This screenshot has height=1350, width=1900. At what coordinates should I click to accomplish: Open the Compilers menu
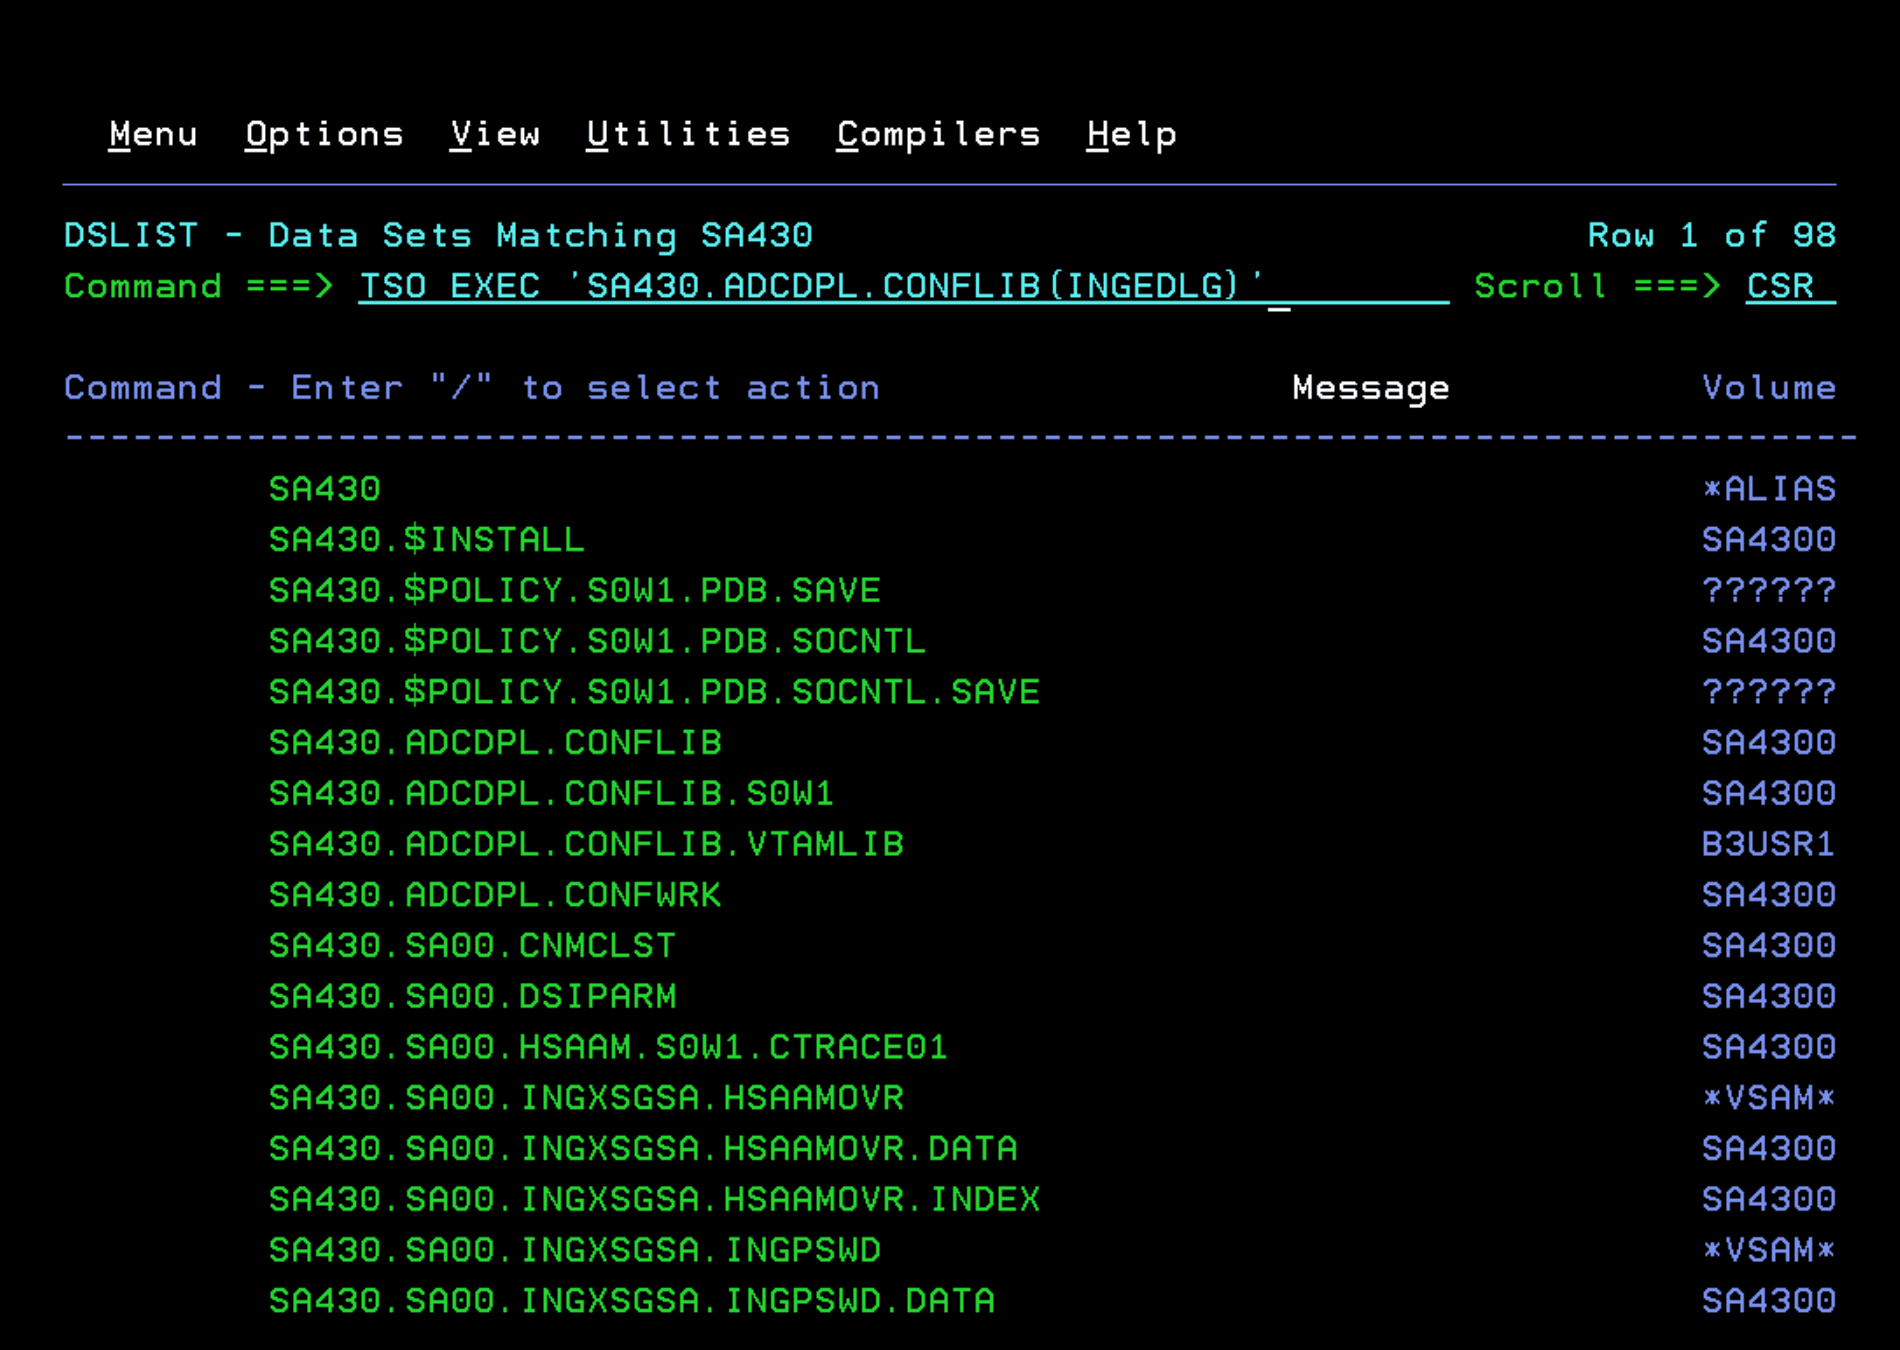938,134
